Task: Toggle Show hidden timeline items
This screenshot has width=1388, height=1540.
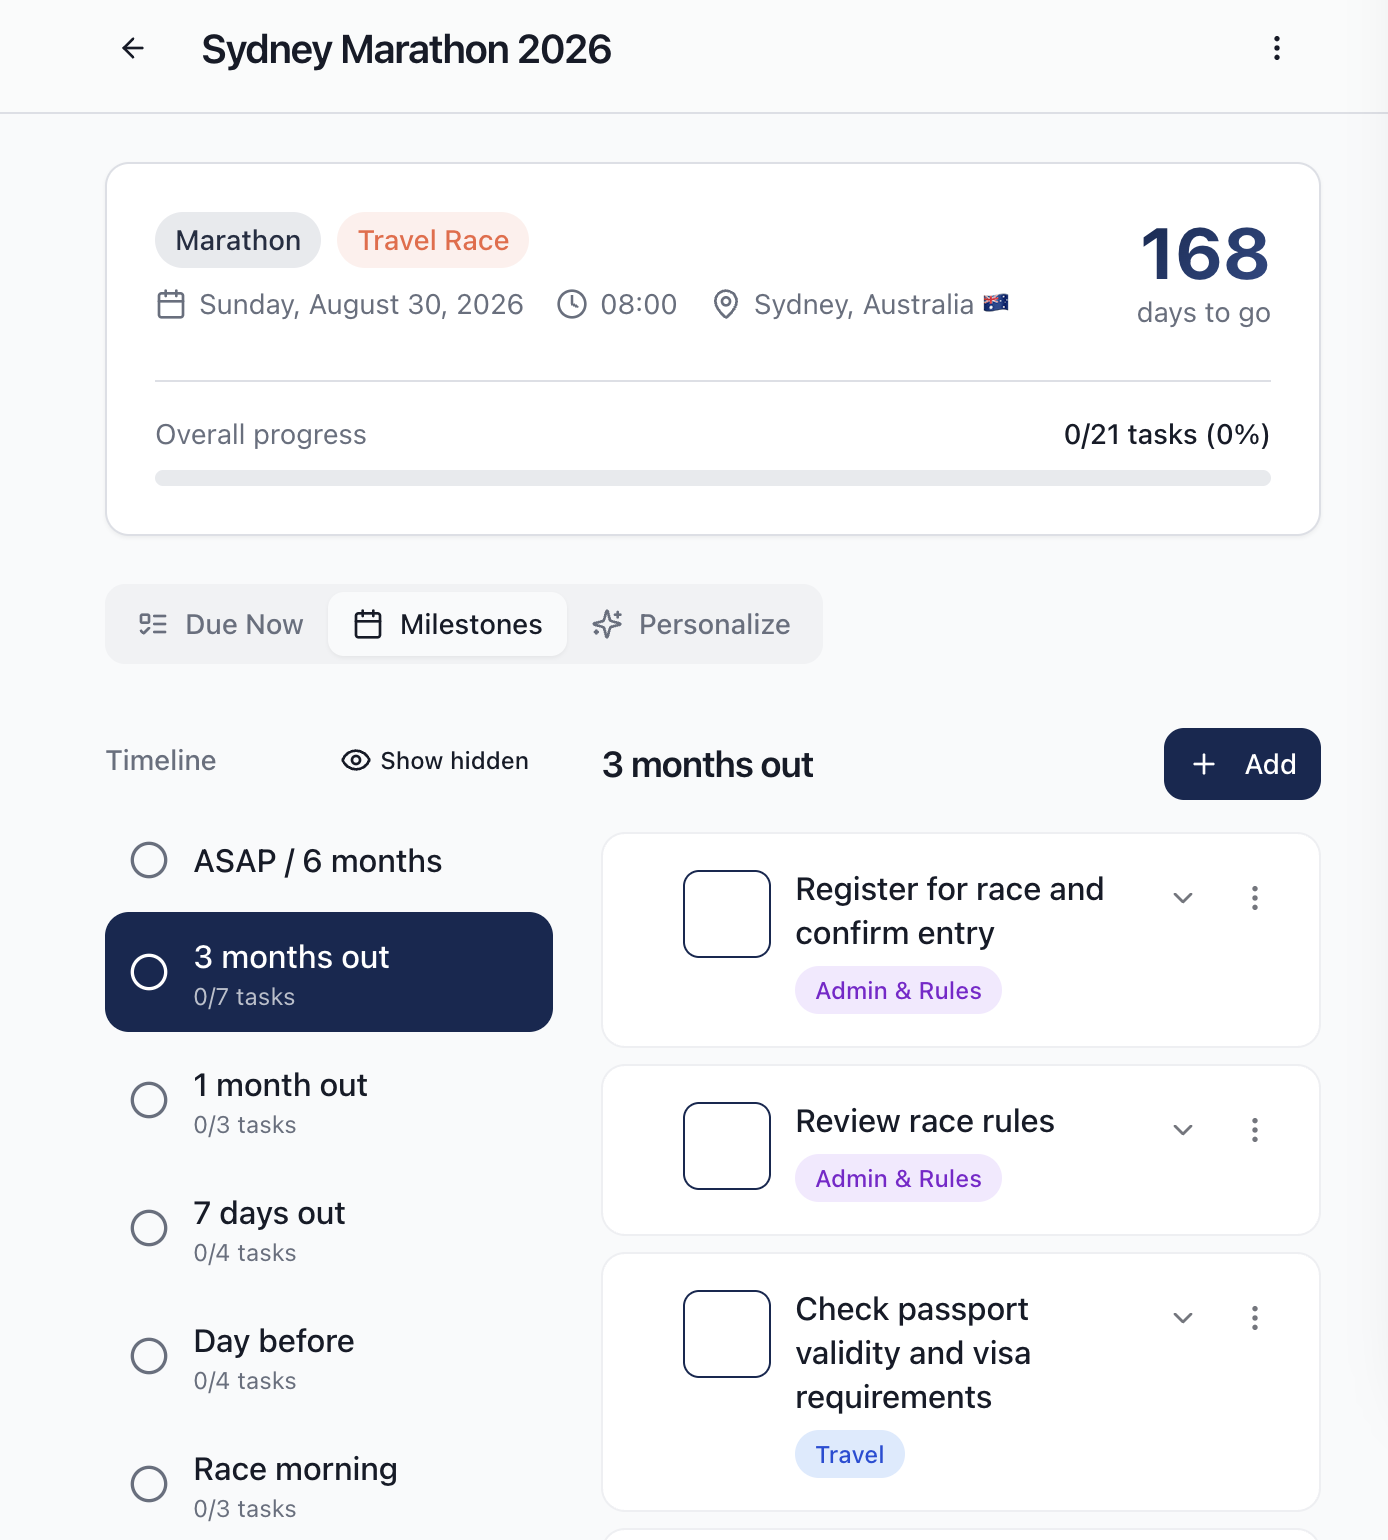Action: click(x=434, y=760)
